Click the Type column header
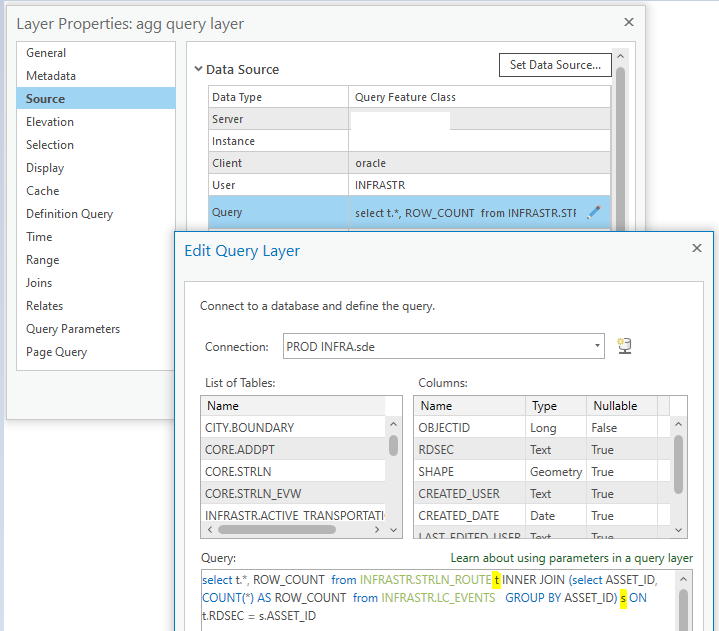 (x=556, y=406)
